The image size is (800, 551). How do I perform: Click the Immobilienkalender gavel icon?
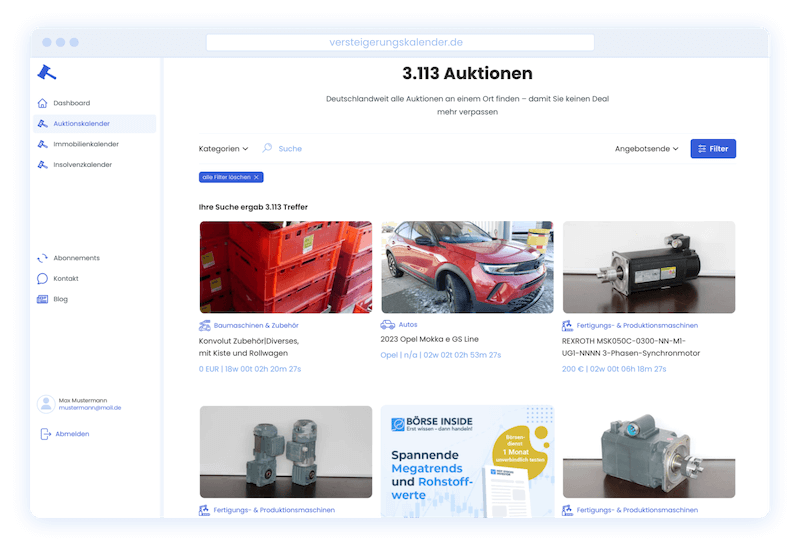[42, 144]
